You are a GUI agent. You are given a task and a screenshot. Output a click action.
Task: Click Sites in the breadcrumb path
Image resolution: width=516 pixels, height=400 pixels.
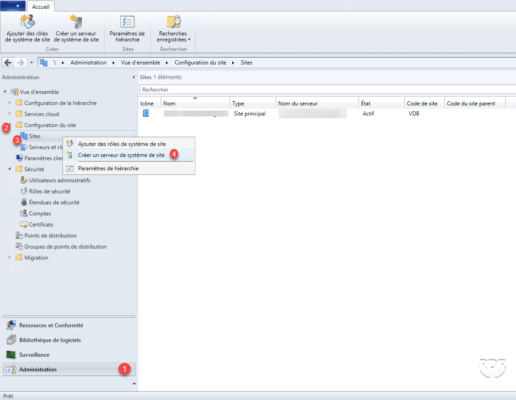click(x=246, y=63)
